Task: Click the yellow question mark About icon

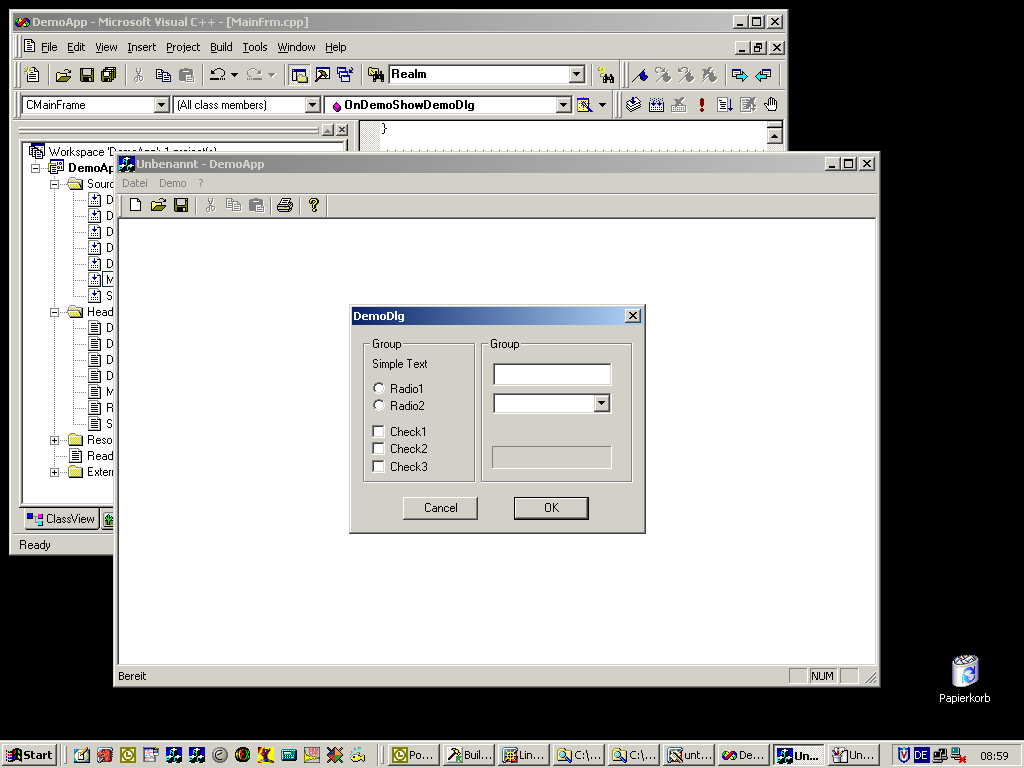Action: point(313,205)
